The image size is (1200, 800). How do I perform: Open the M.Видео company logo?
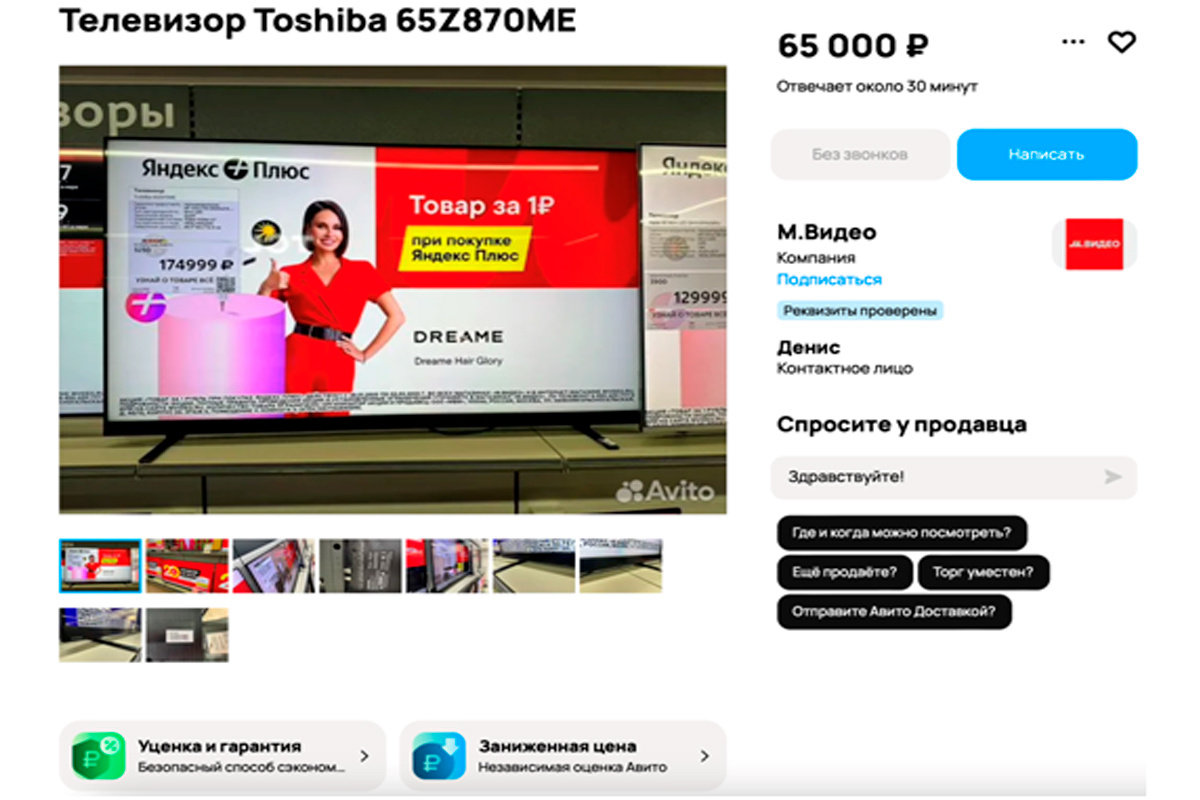[x=1094, y=244]
